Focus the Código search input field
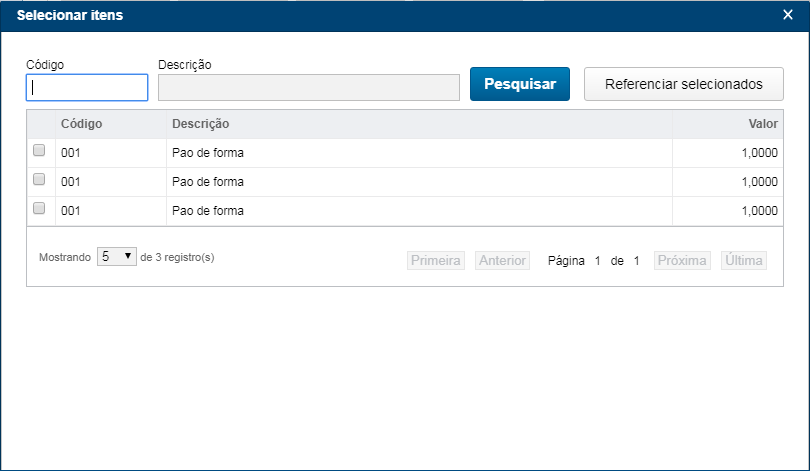 tap(87, 87)
